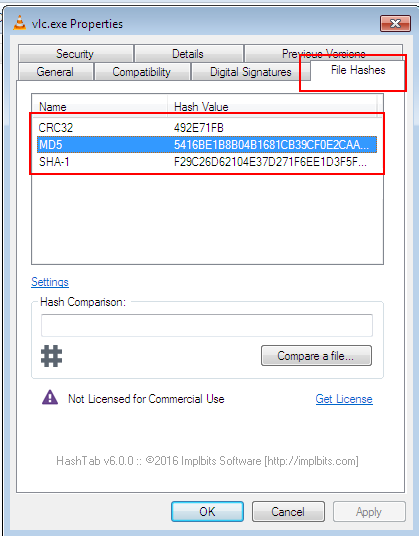Open the Details tab

pyautogui.click(x=189, y=54)
